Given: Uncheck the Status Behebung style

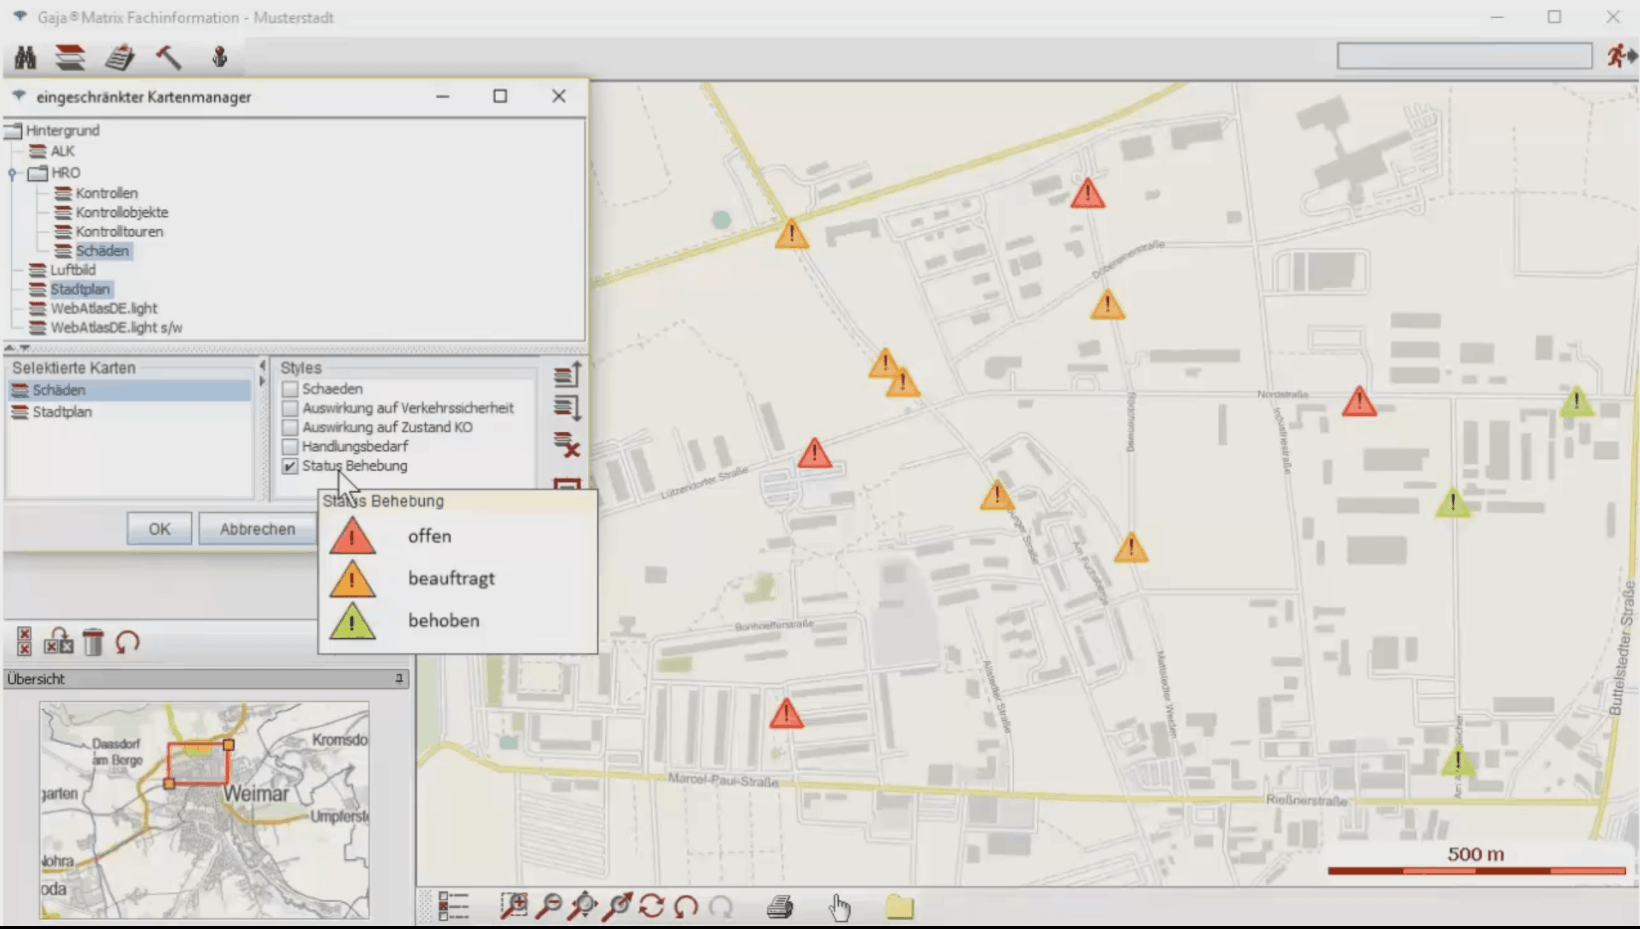Looking at the screenshot, I should click(x=290, y=466).
